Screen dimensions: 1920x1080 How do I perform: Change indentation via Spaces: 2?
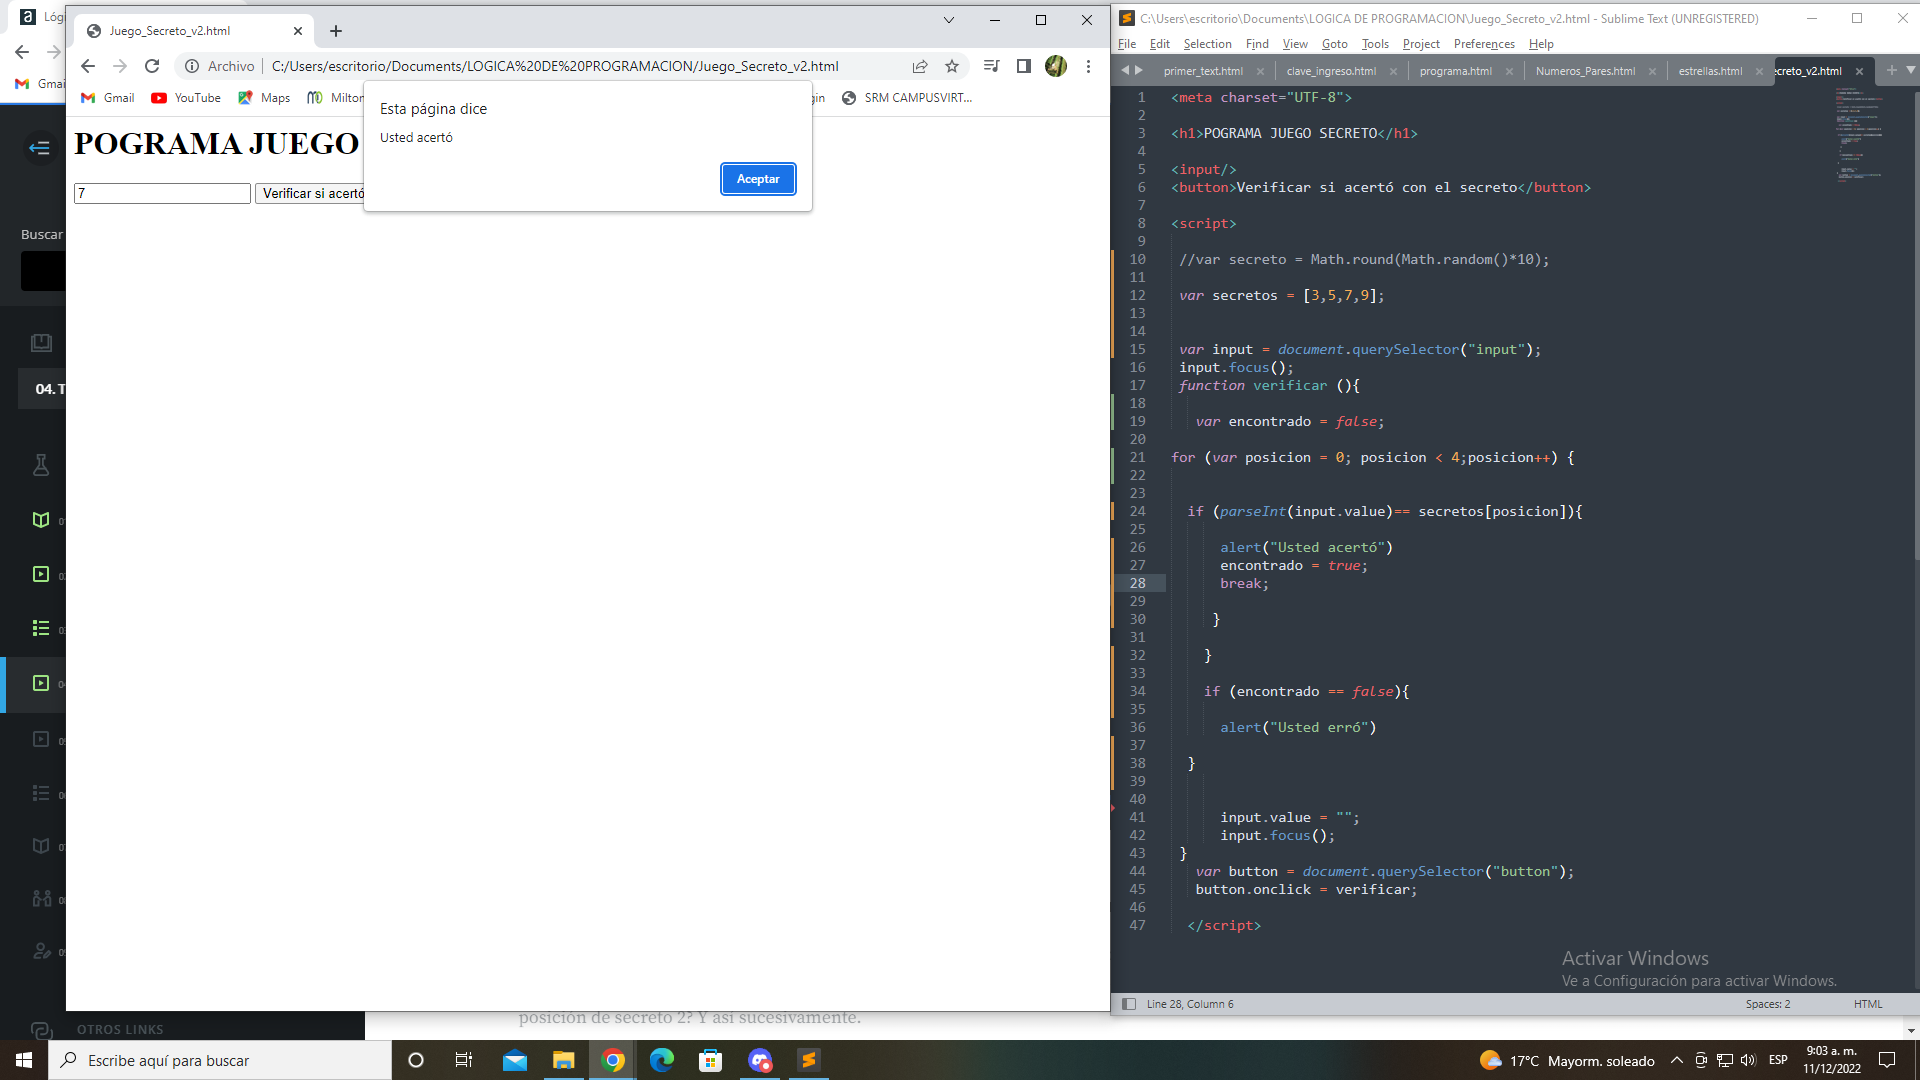click(1767, 1004)
